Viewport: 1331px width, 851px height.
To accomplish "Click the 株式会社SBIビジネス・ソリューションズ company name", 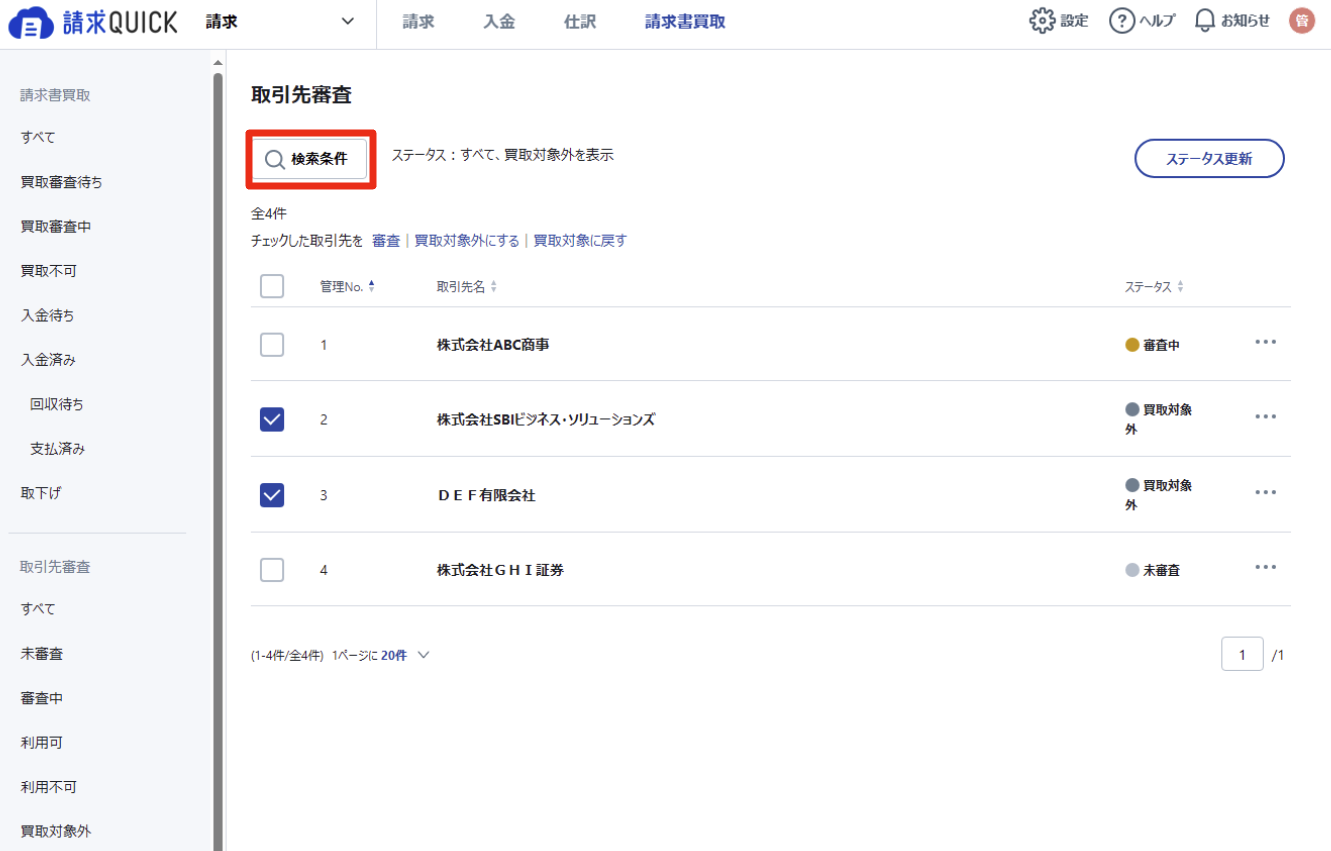I will pyautogui.click(x=546, y=420).
